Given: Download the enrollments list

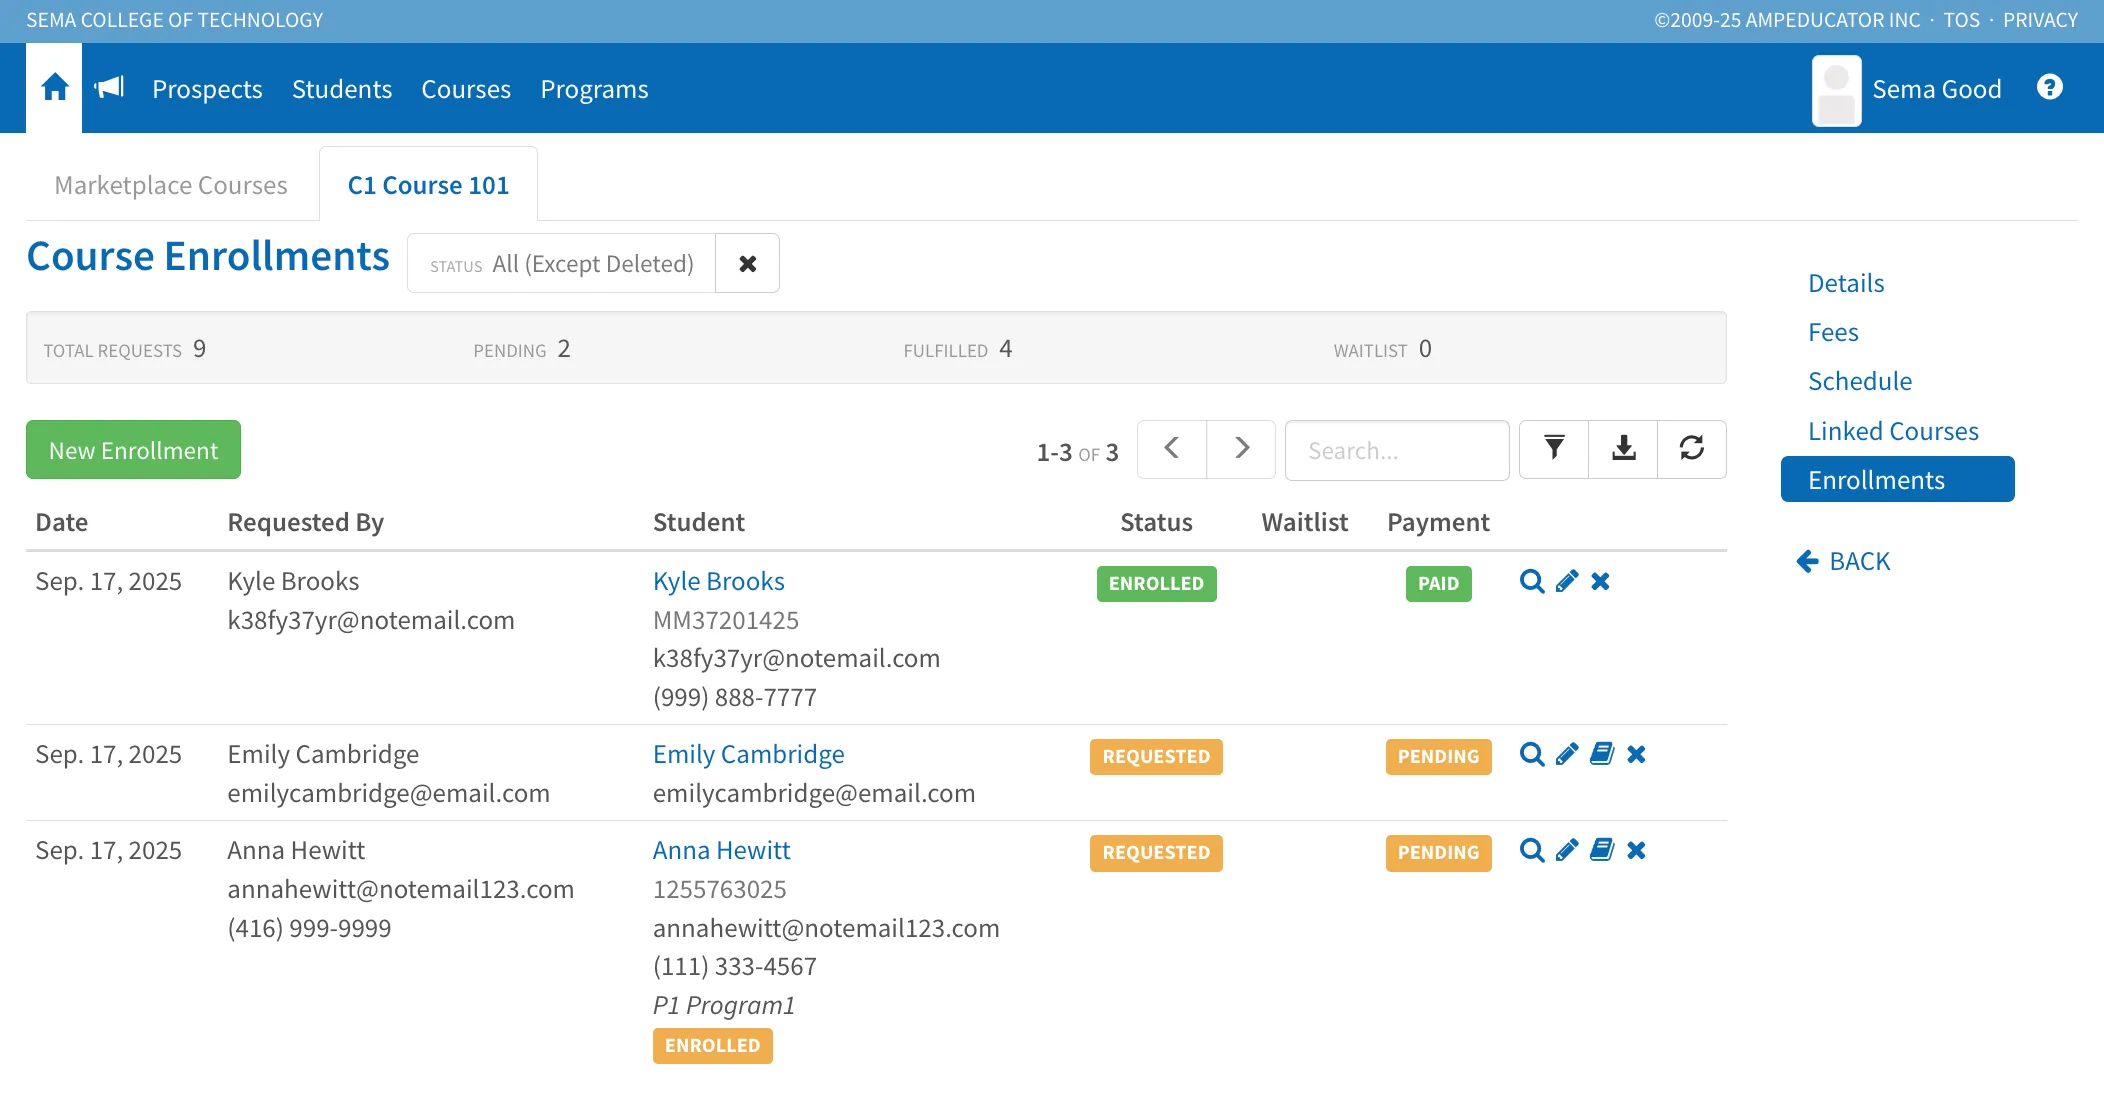Looking at the screenshot, I should [x=1623, y=449].
